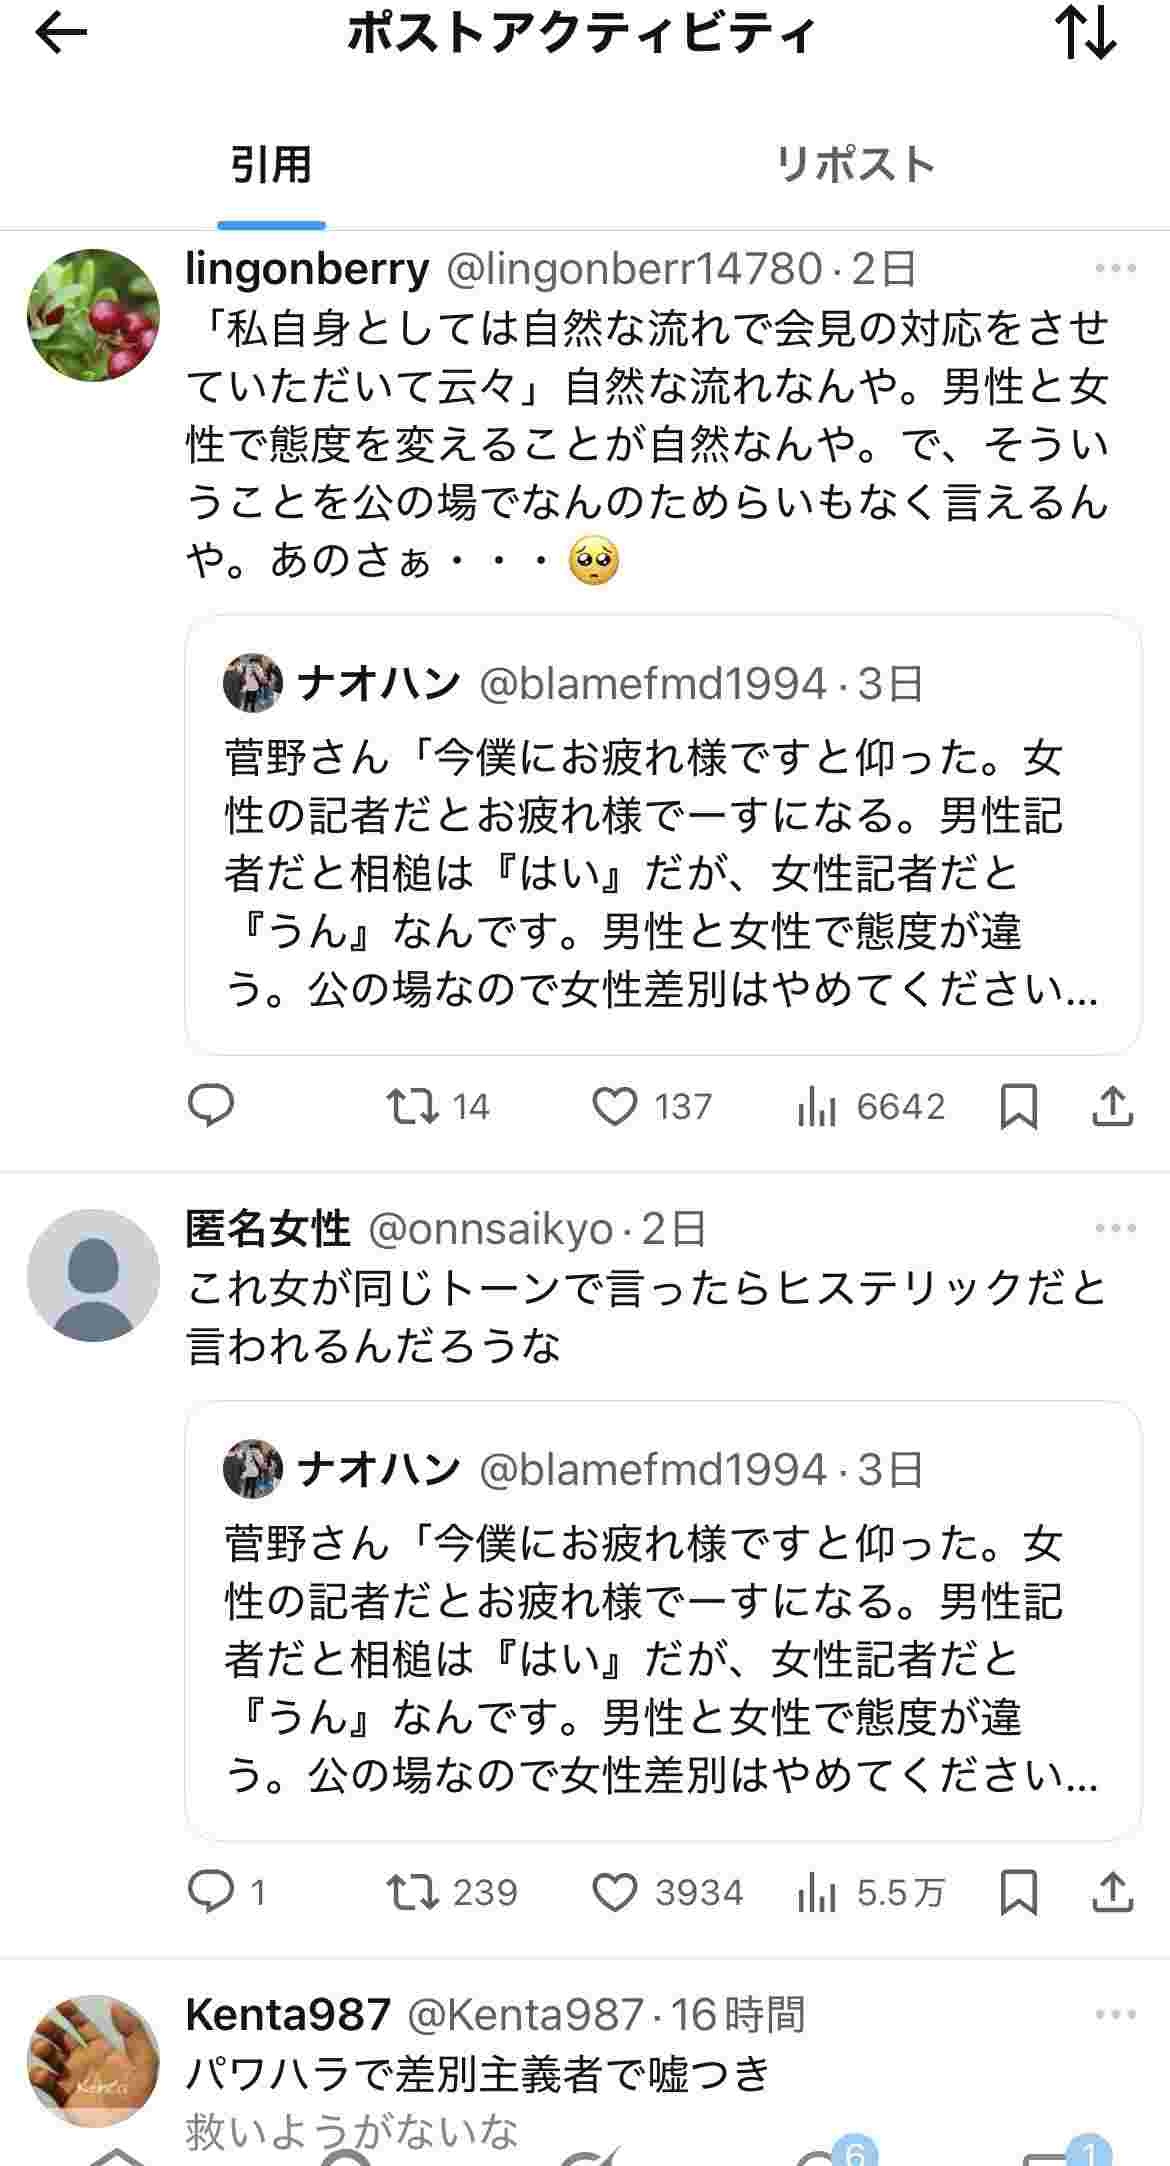Open Kenta987's profile name link

pos(288,2014)
